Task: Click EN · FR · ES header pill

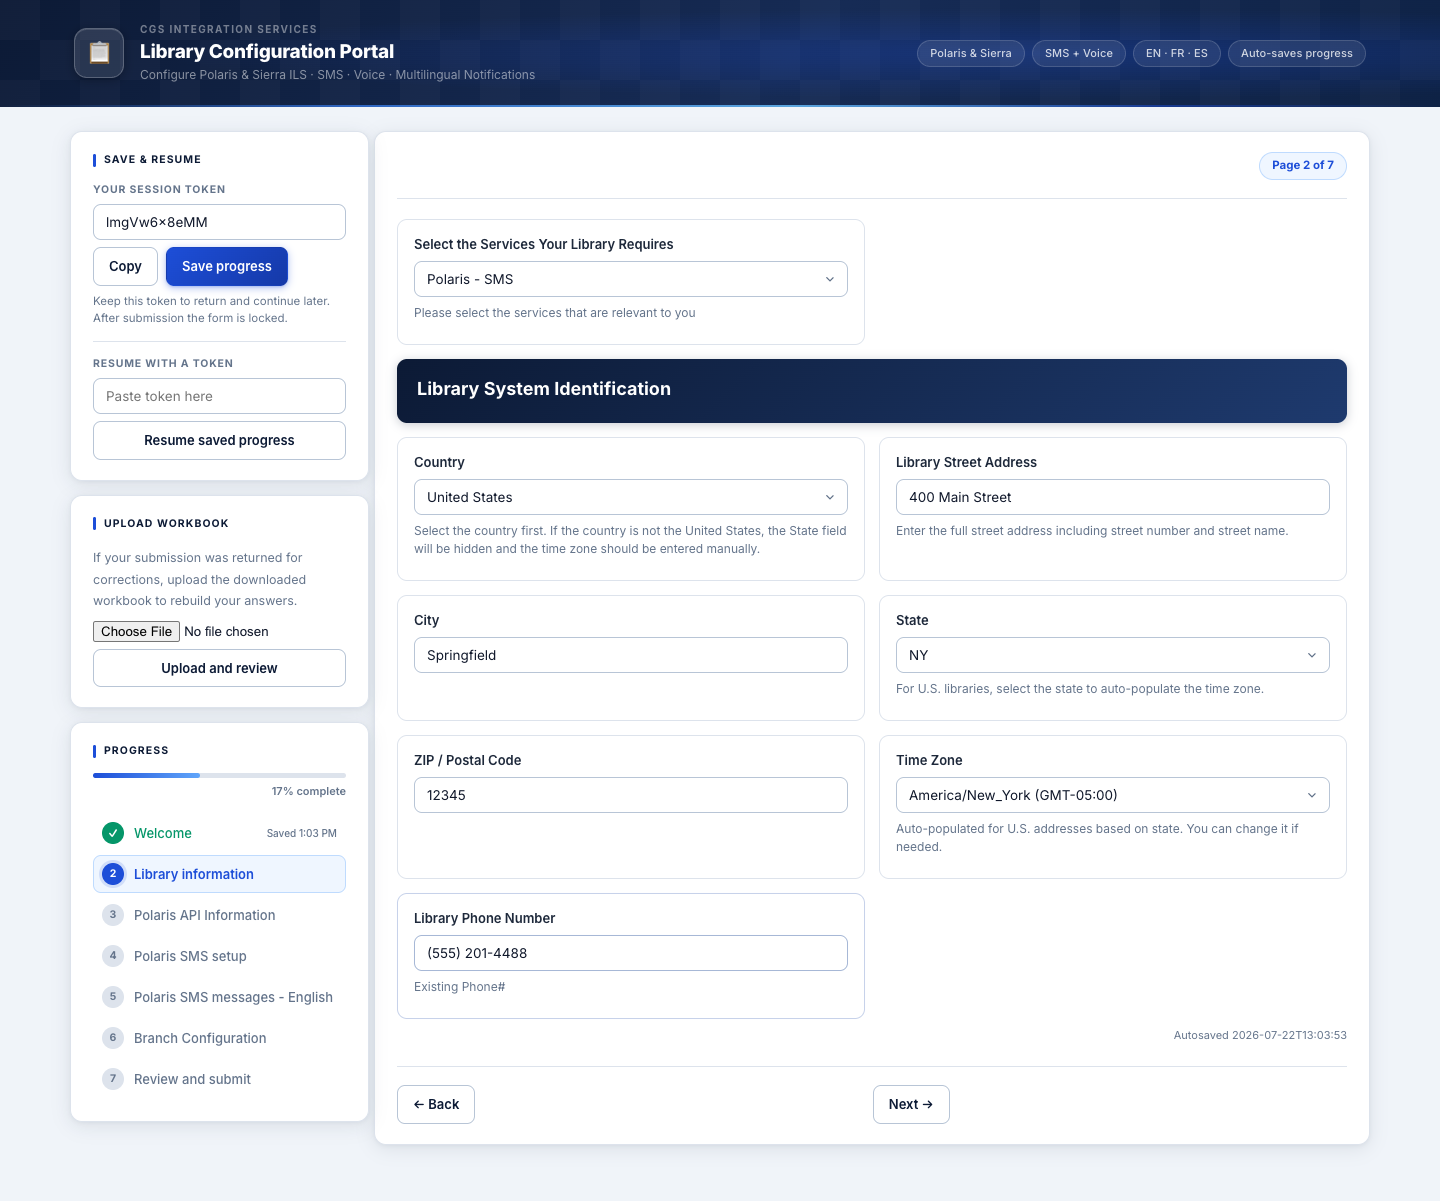Action: pyautogui.click(x=1177, y=53)
